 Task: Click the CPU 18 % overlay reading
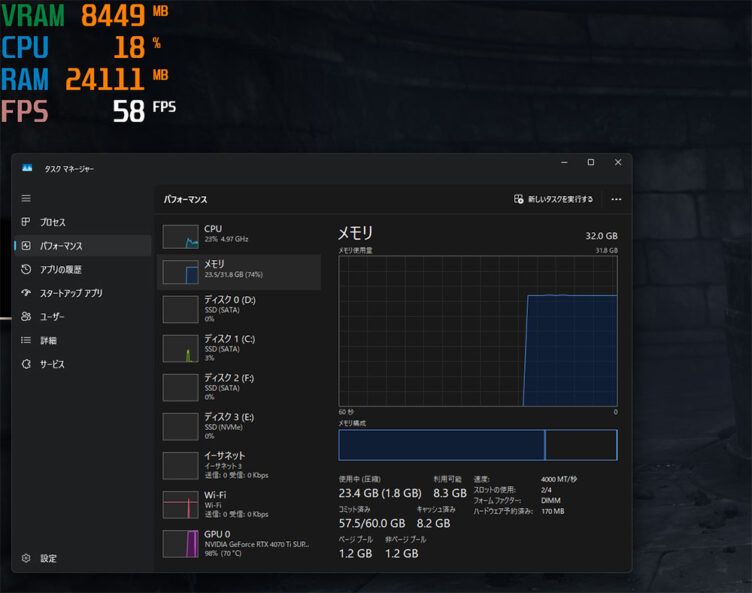click(82, 47)
